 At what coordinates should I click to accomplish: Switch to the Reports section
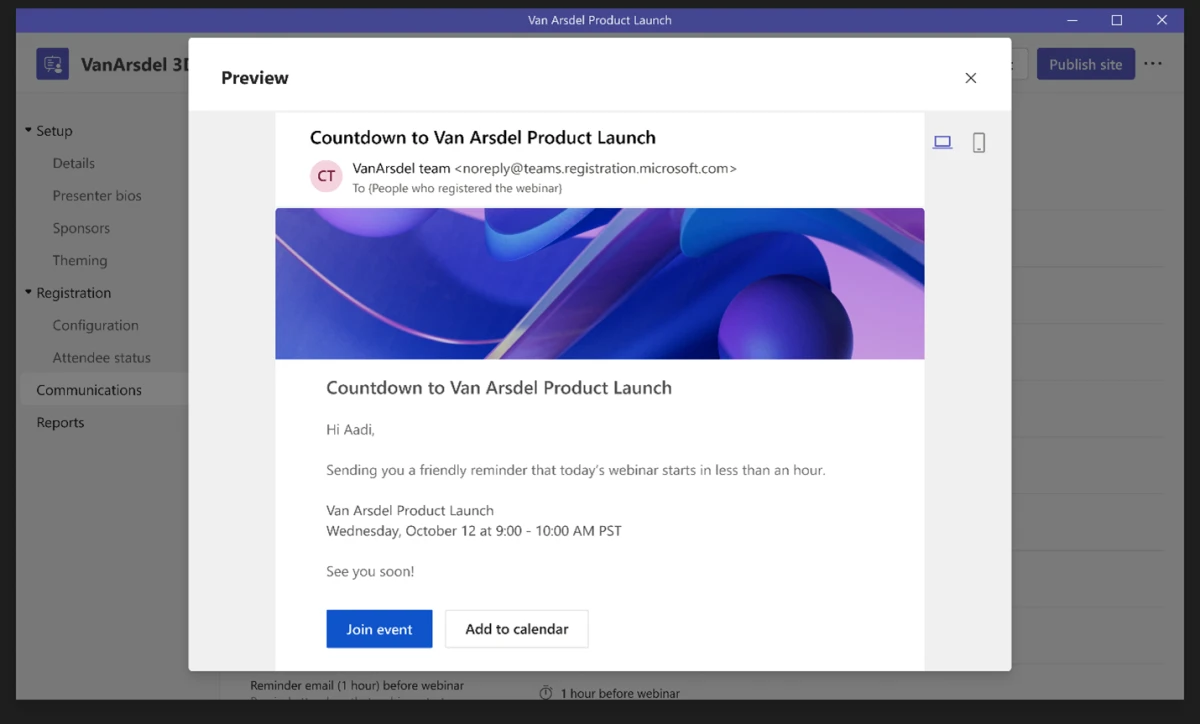tap(60, 421)
